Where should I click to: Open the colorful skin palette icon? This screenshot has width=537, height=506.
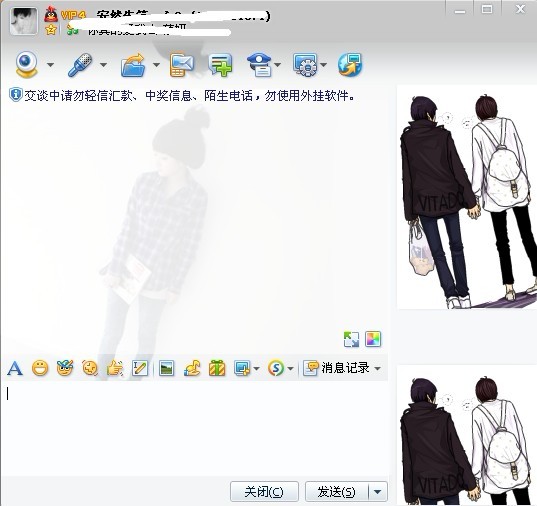pos(373,339)
